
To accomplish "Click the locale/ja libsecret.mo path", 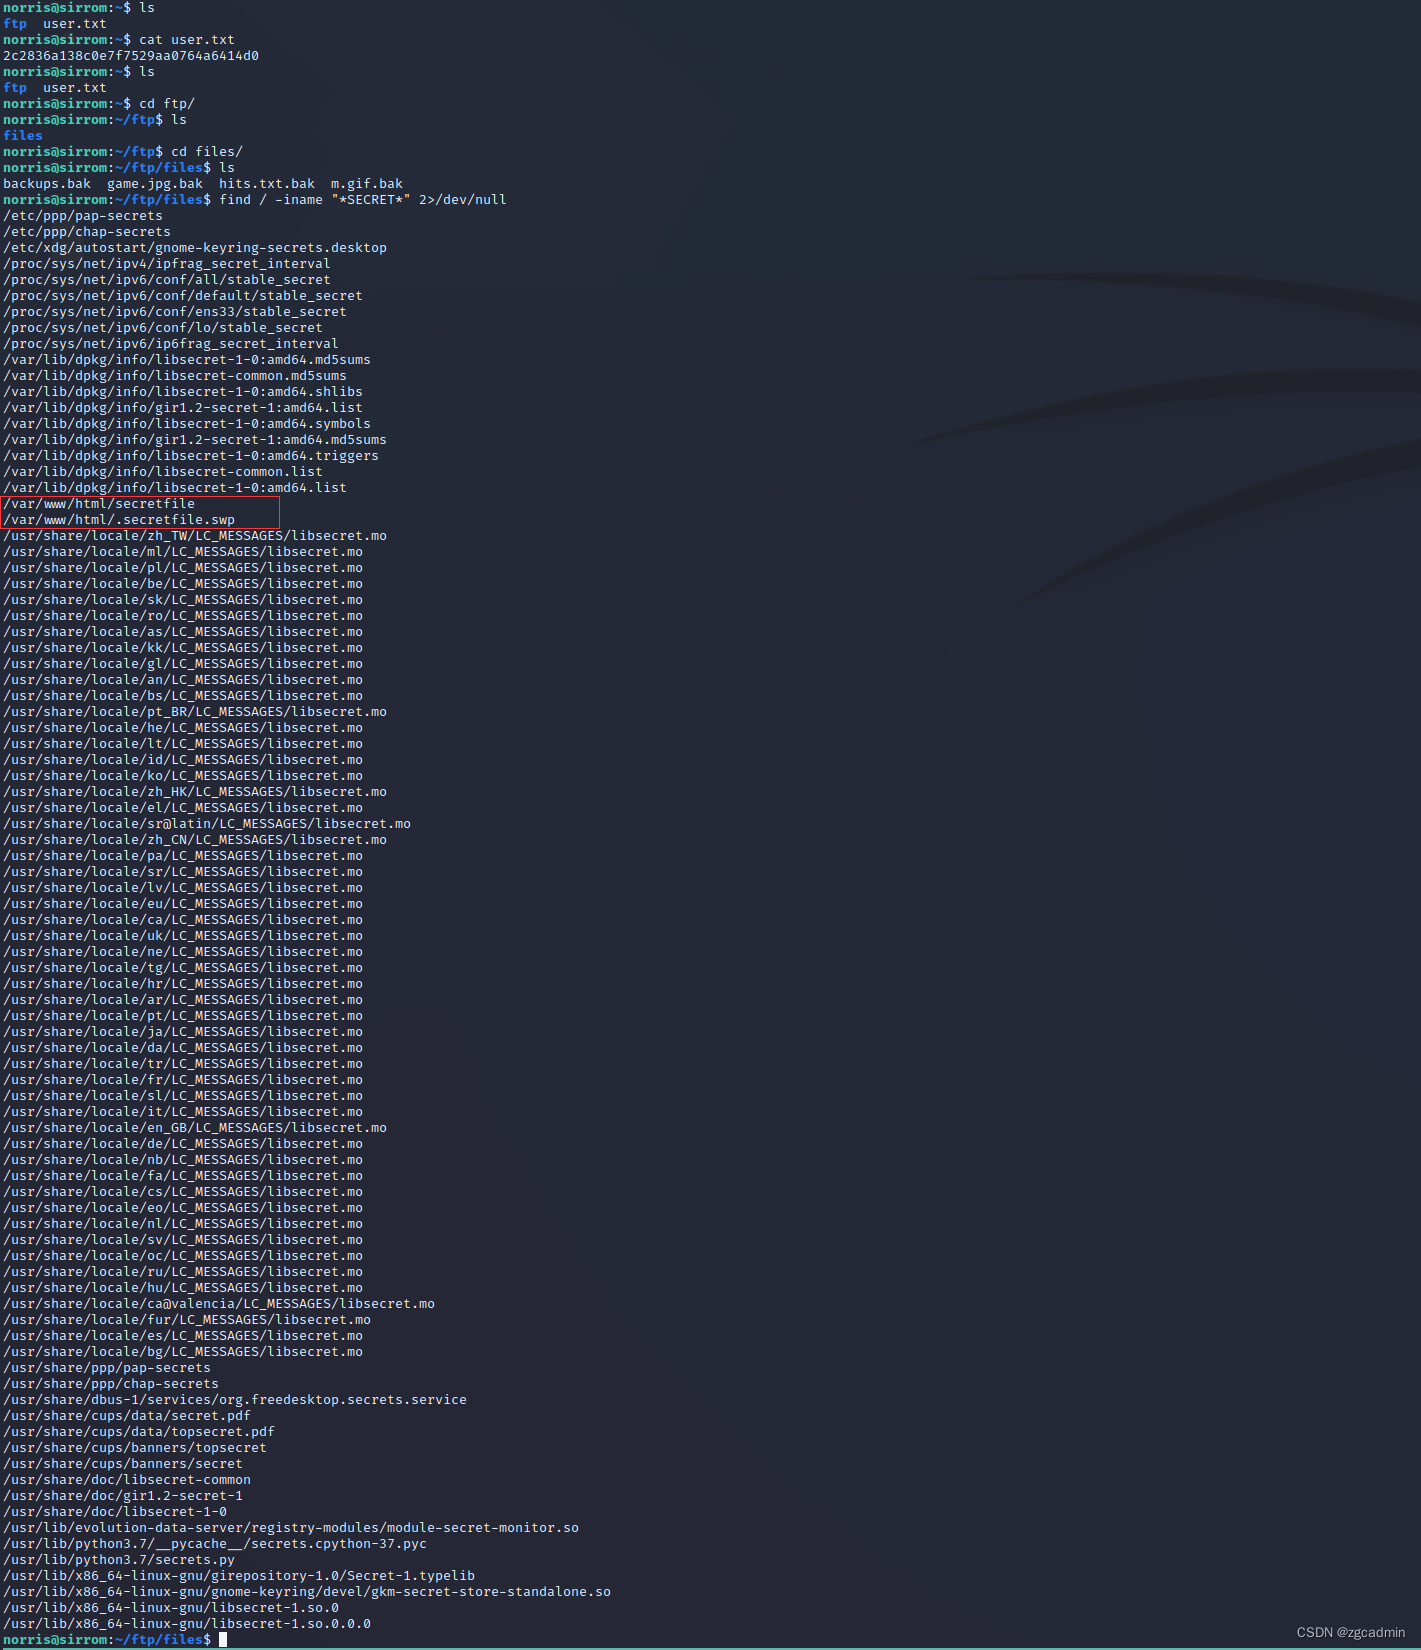I will [183, 1032].
